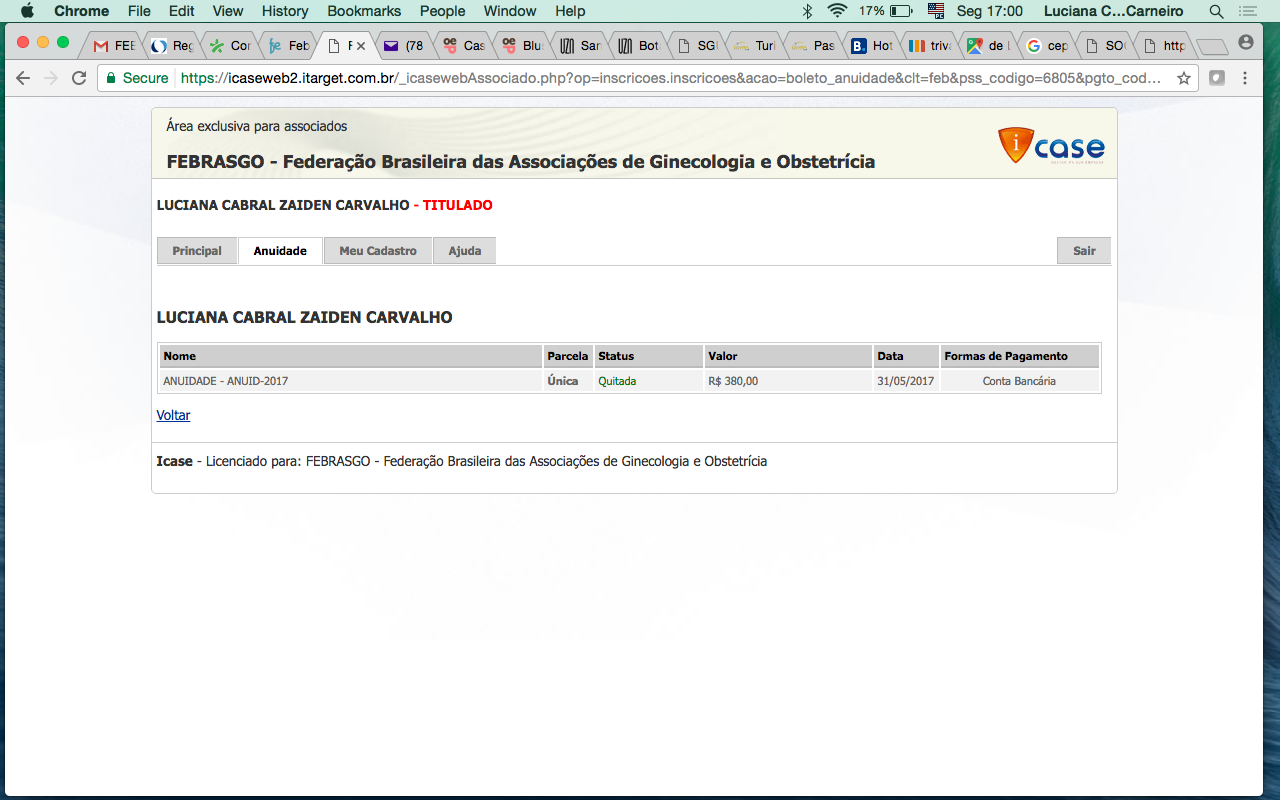1280x800 pixels.
Task: Bookmark this page with the star icon
Action: pos(1184,78)
